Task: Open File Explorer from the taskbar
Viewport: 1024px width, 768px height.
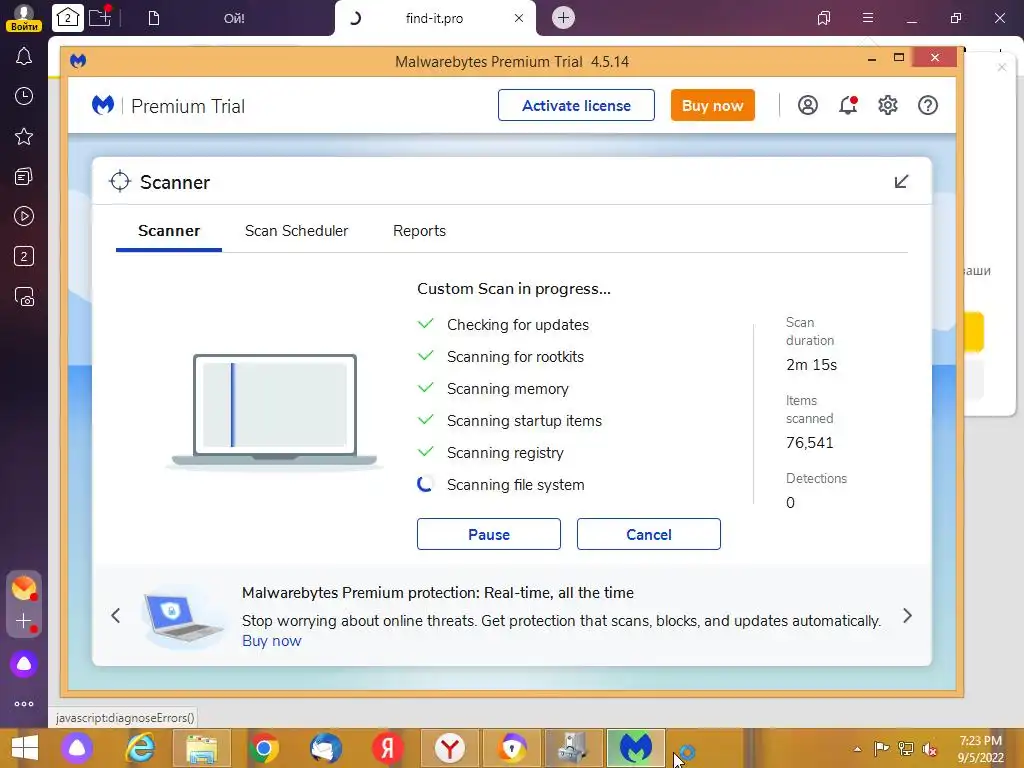Action: click(x=202, y=748)
